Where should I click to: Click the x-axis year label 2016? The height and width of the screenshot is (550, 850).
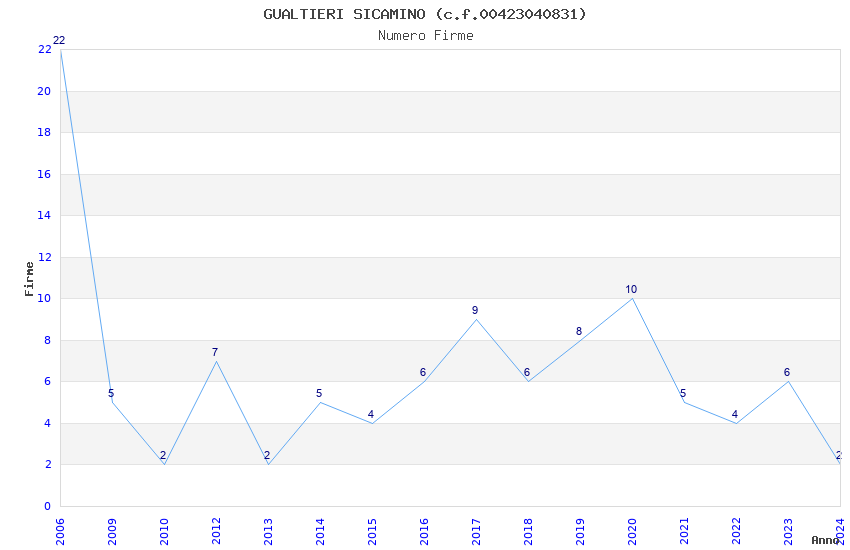point(424,531)
